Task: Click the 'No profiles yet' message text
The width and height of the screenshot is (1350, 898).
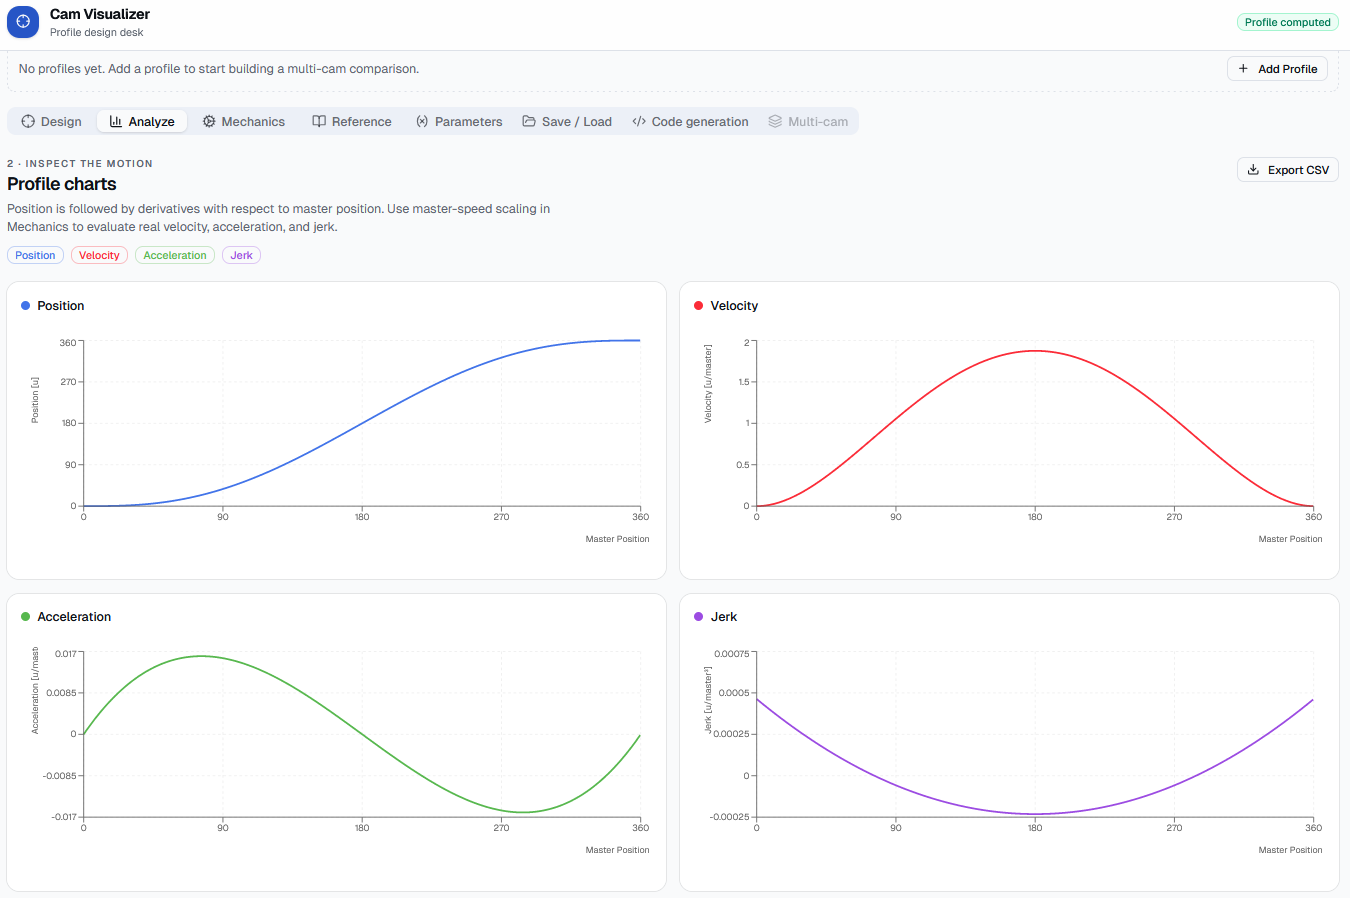Action: tap(219, 69)
